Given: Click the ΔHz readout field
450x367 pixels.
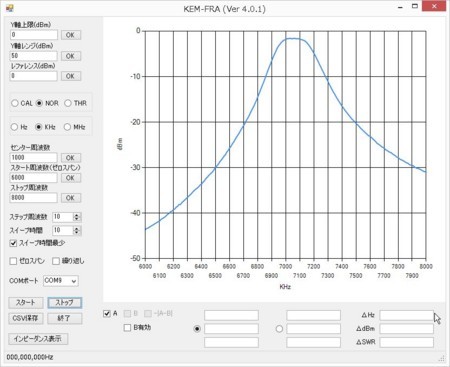Looking at the screenshot, I should pos(407,315).
